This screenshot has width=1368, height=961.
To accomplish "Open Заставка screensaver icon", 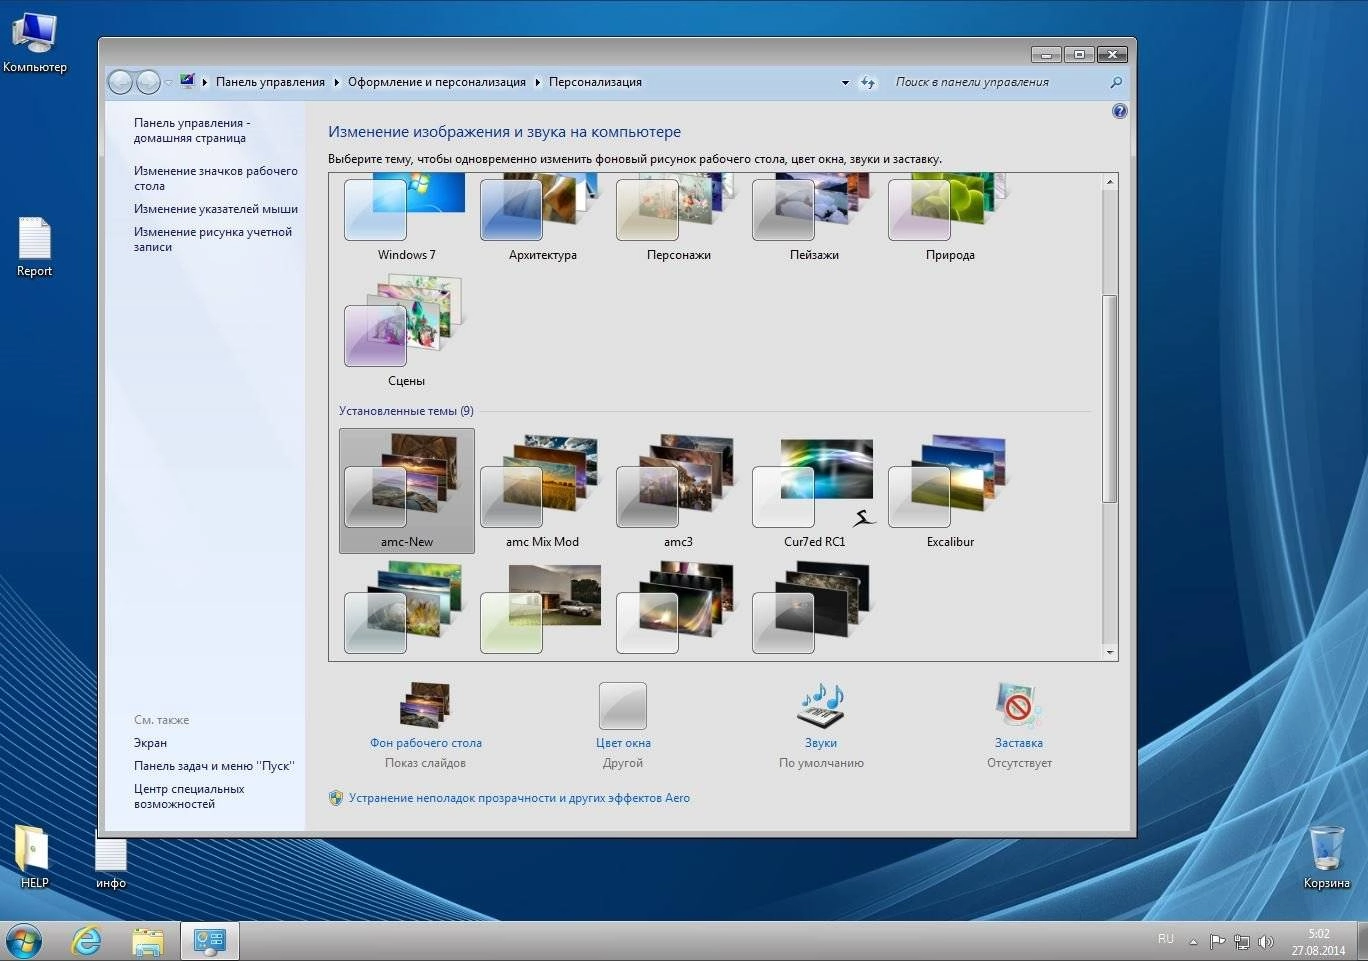I will [1019, 706].
